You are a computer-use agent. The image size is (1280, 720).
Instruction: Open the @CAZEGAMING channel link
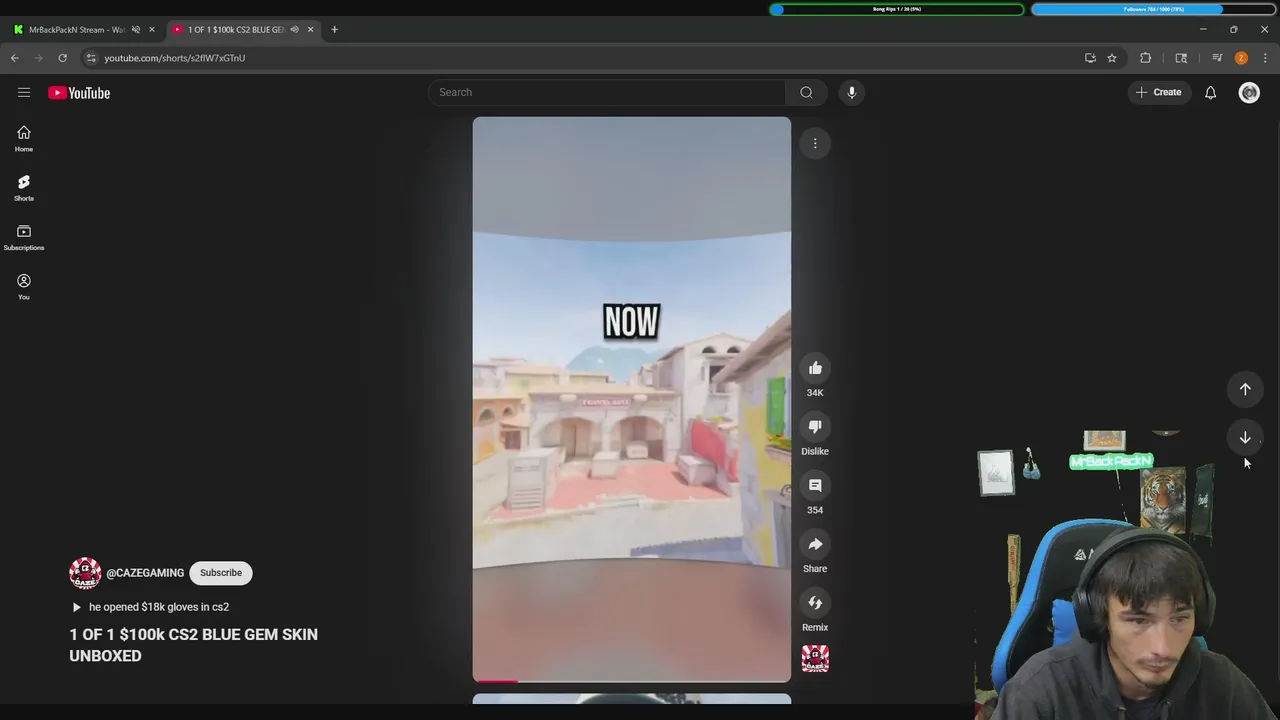pyautogui.click(x=145, y=573)
